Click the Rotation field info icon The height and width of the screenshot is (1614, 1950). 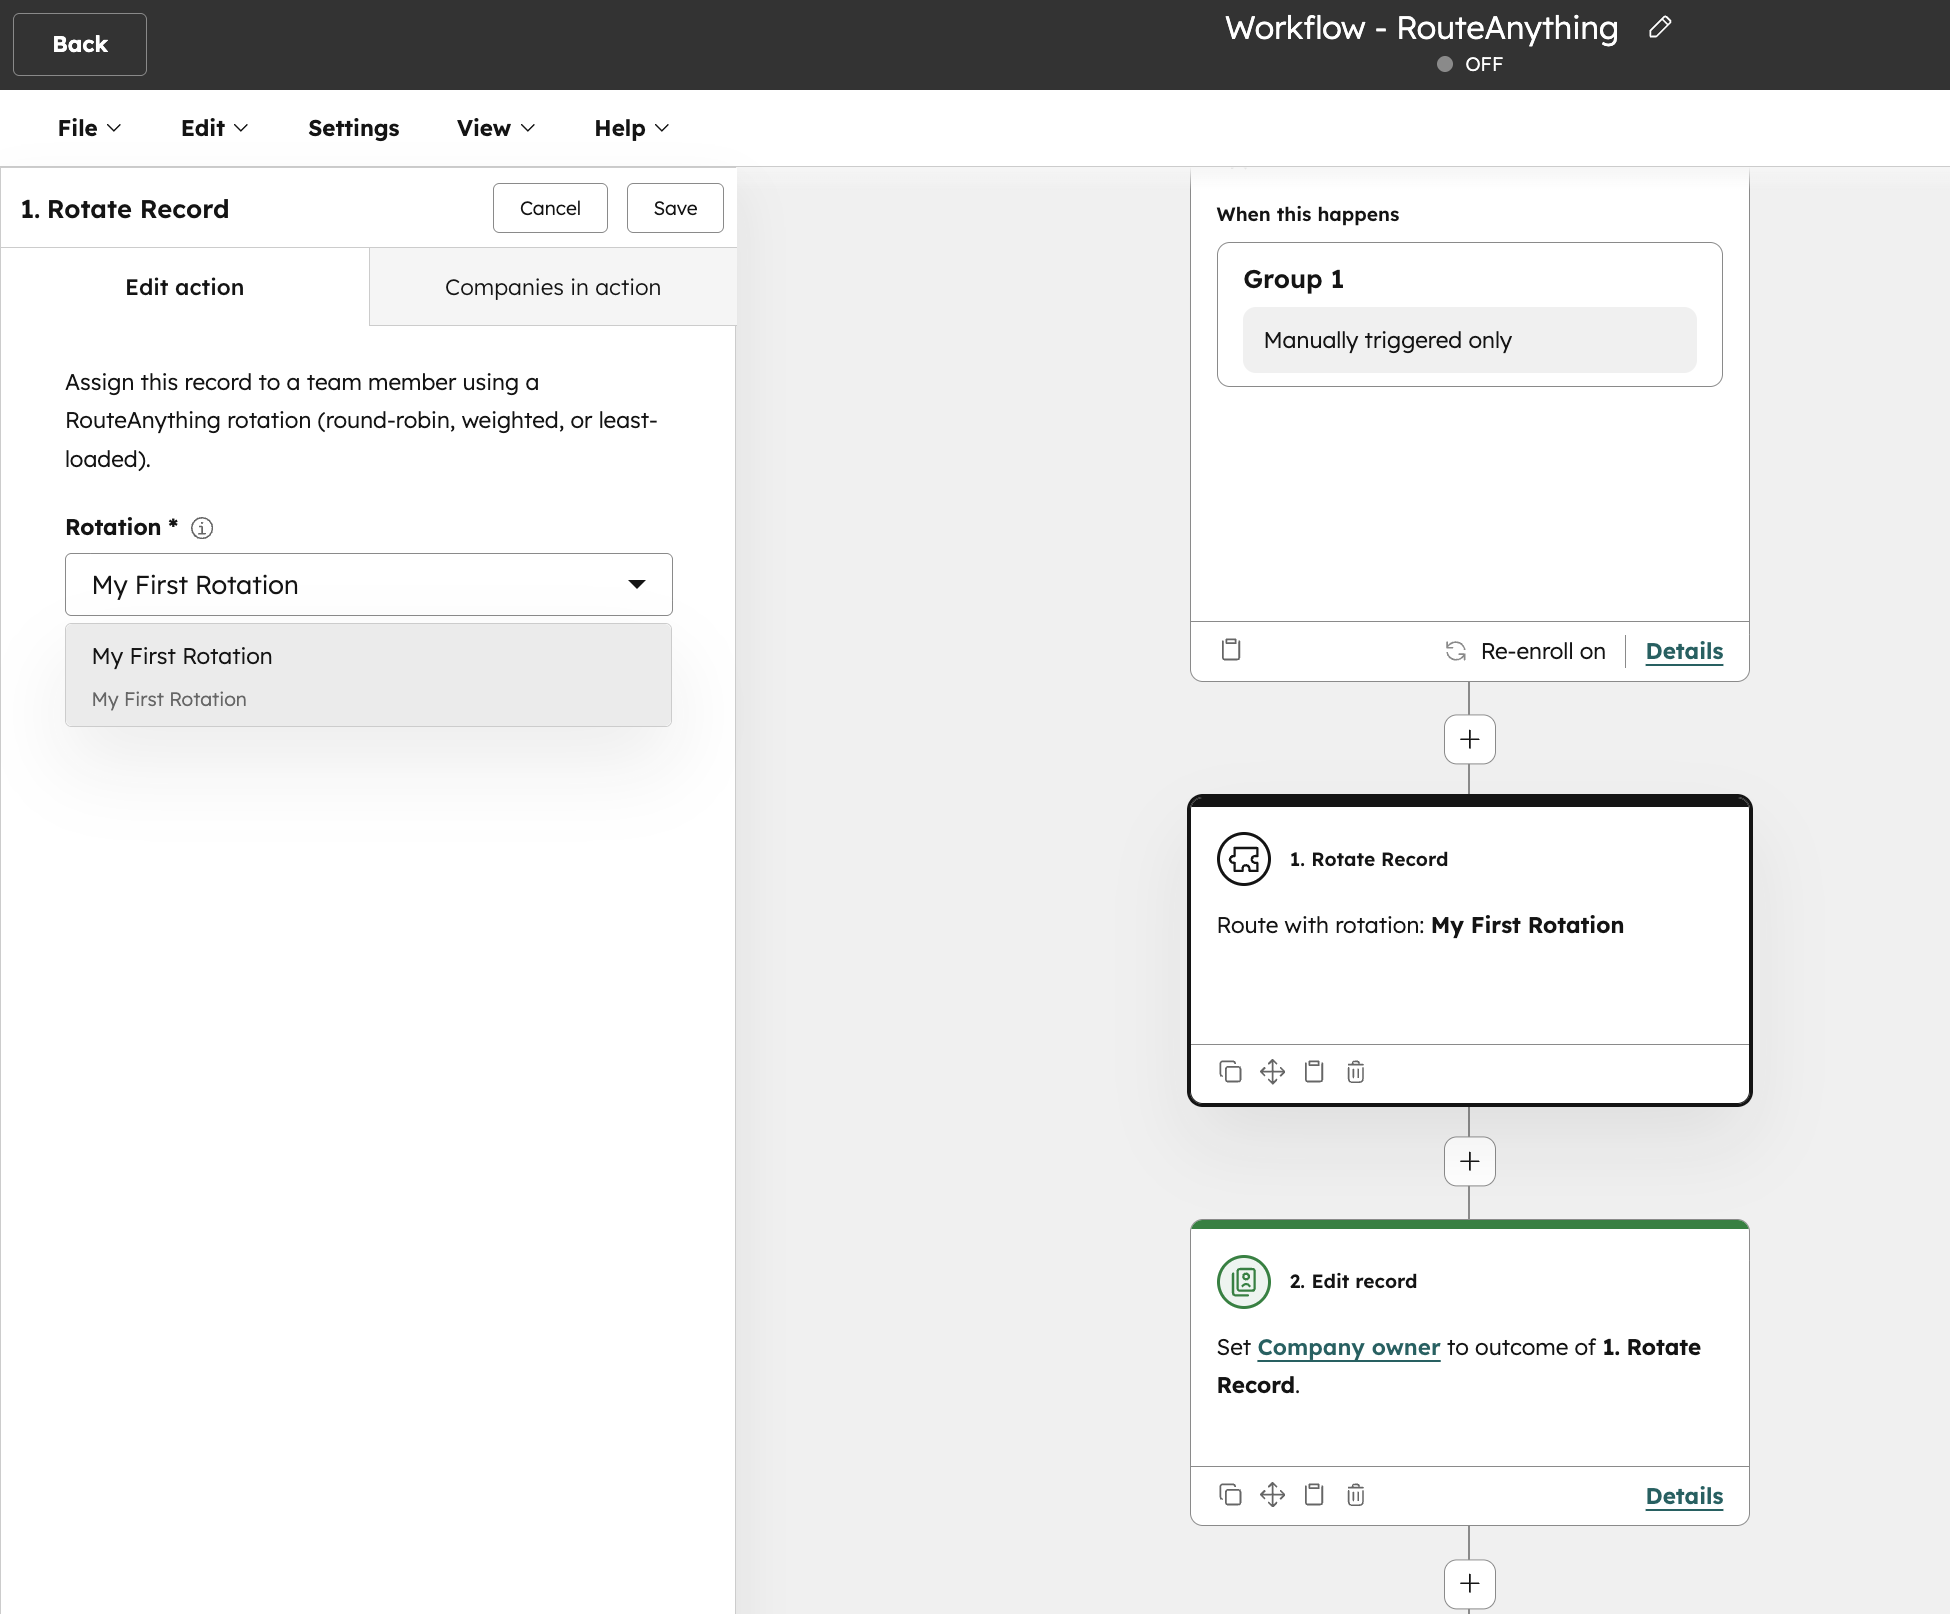coord(202,528)
